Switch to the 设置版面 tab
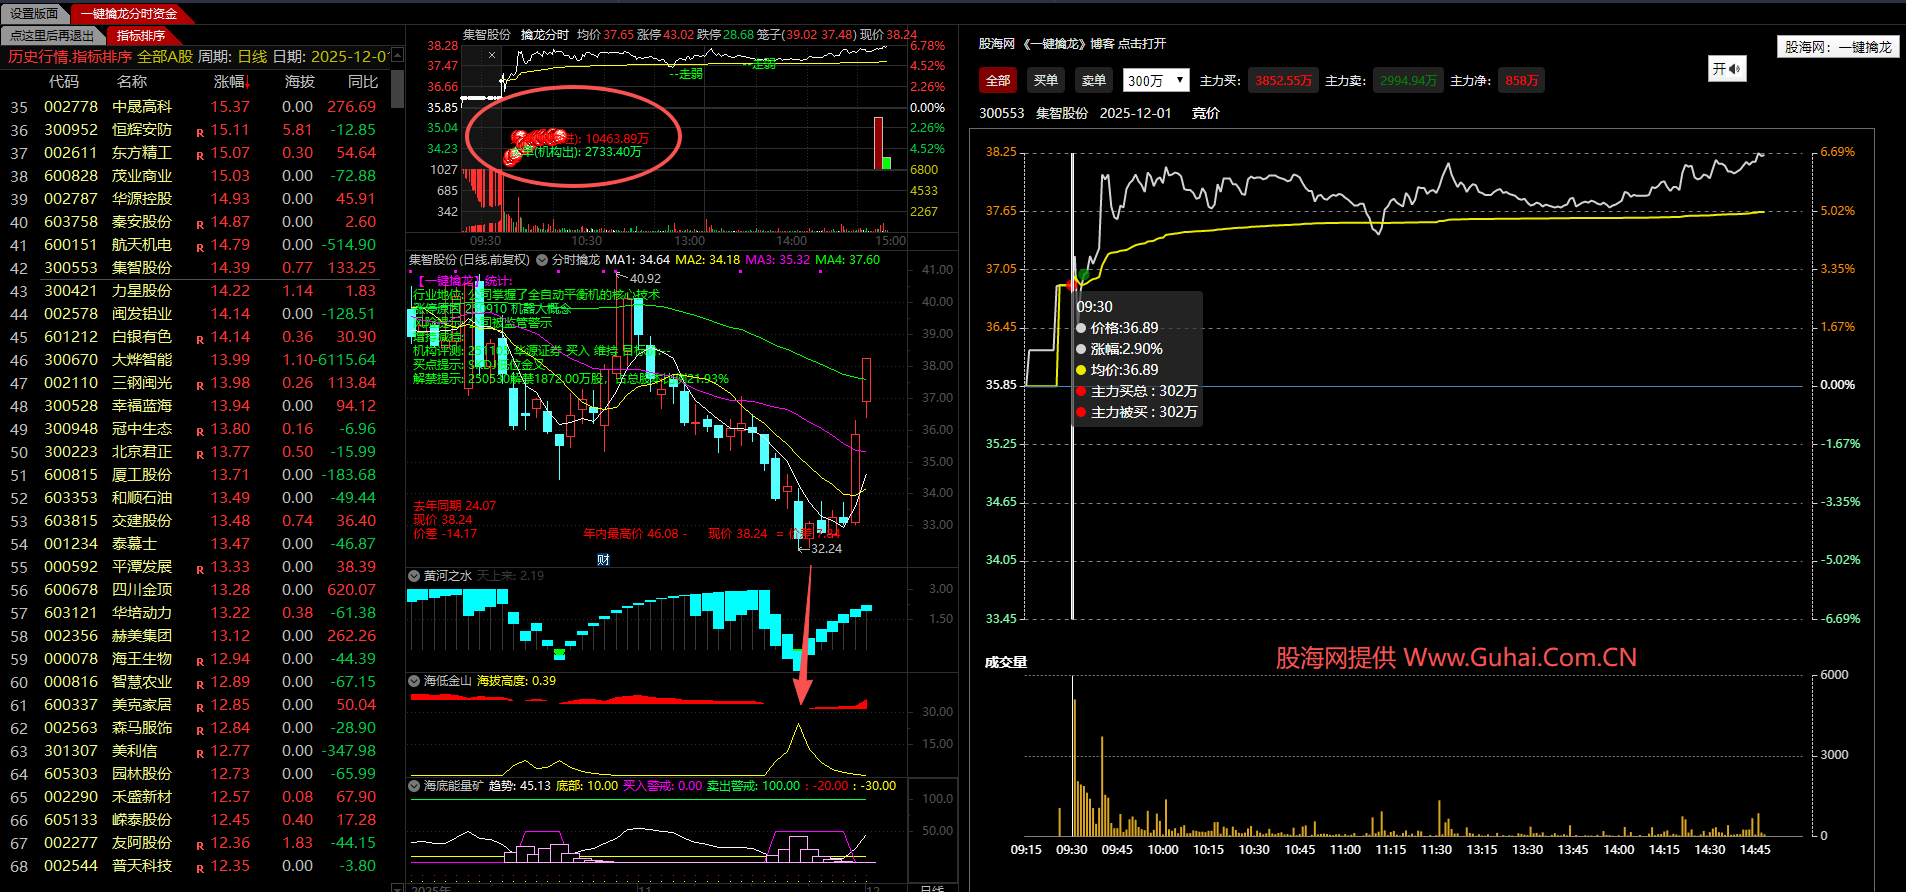Screen dimensions: 1906x892 [x=35, y=14]
